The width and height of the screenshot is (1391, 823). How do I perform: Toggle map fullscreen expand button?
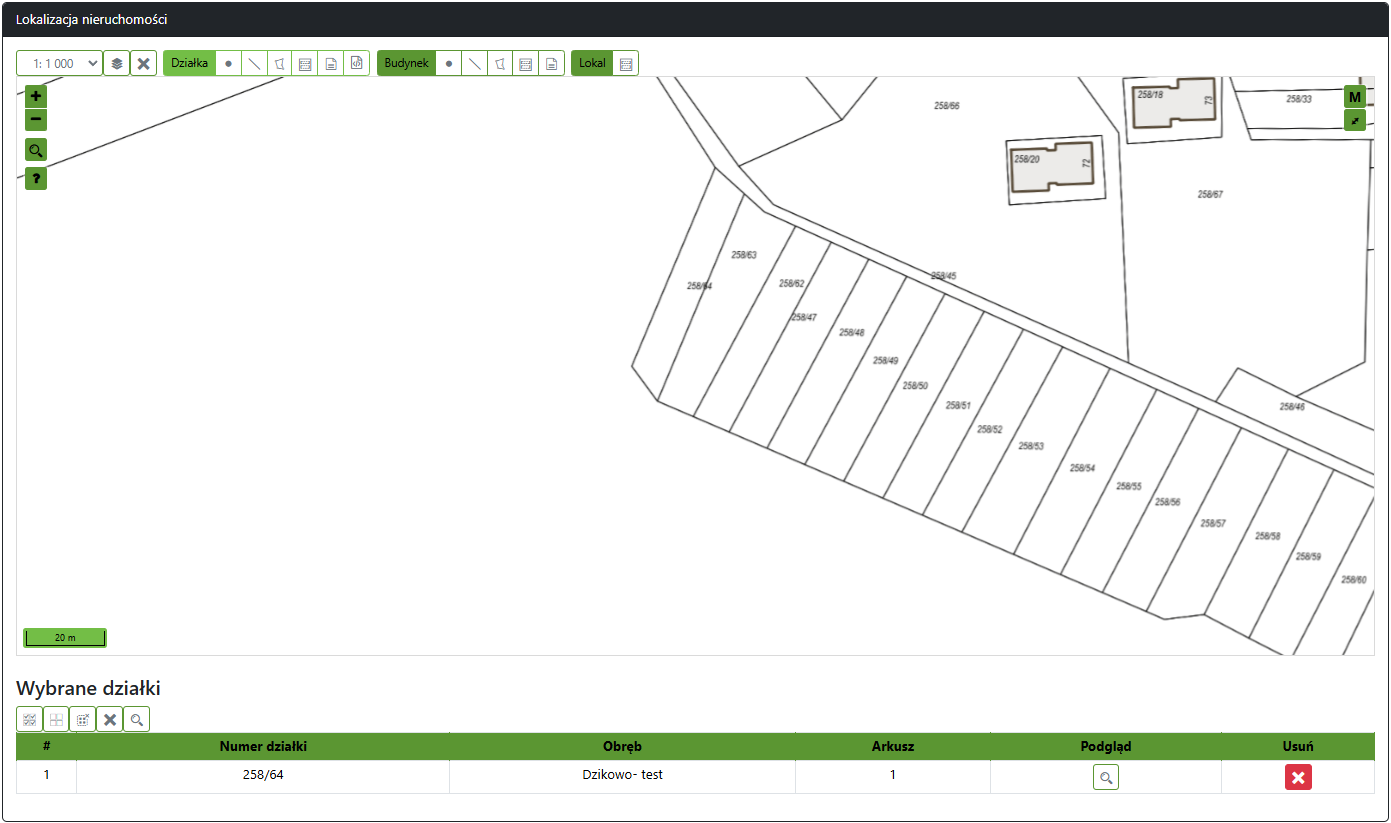click(1355, 120)
